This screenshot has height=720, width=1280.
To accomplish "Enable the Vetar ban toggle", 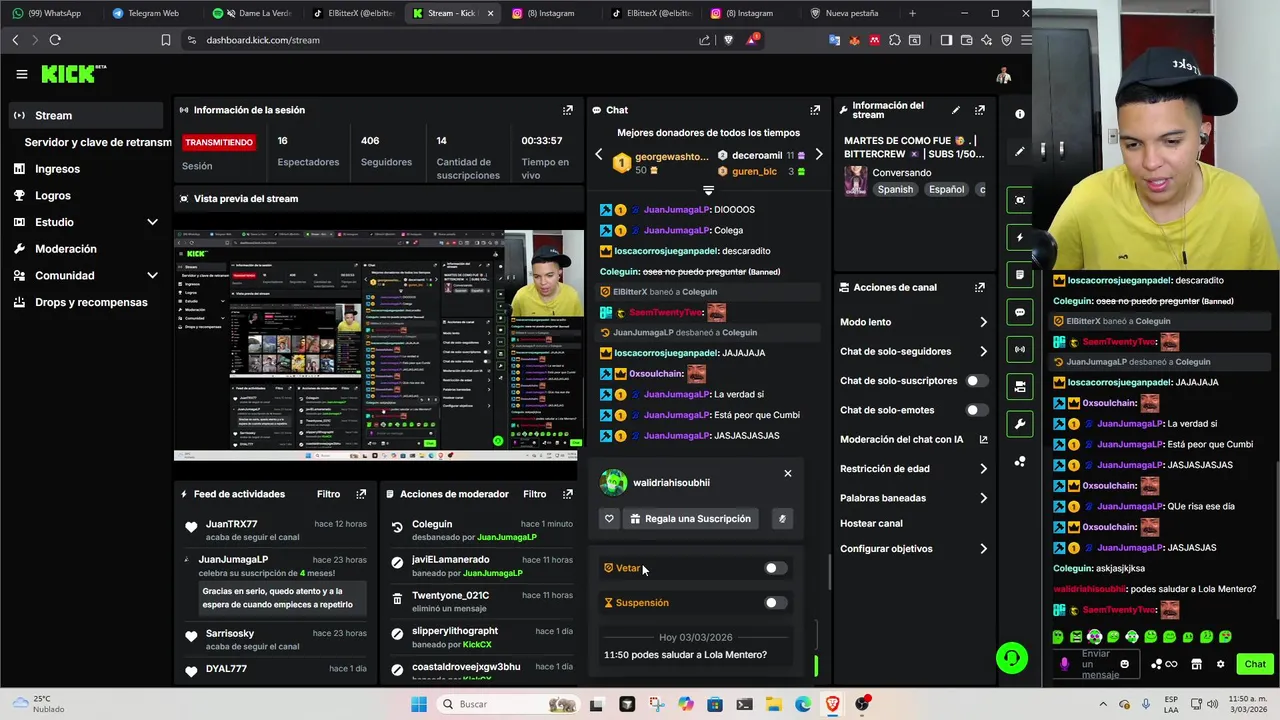I will (775, 568).
